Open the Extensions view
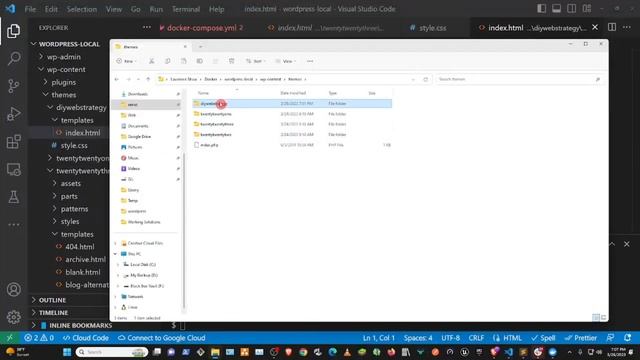Image resolution: width=640 pixels, height=360 pixels. pyautogui.click(x=13, y=142)
